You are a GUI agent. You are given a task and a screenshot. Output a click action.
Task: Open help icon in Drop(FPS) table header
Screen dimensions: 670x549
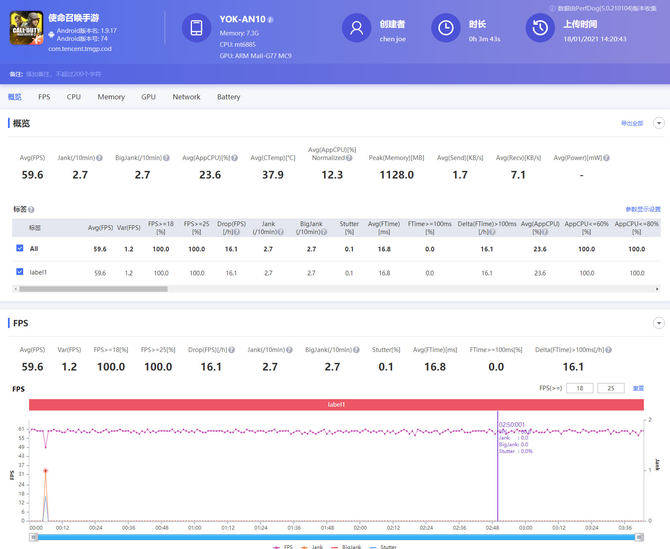coord(236,232)
